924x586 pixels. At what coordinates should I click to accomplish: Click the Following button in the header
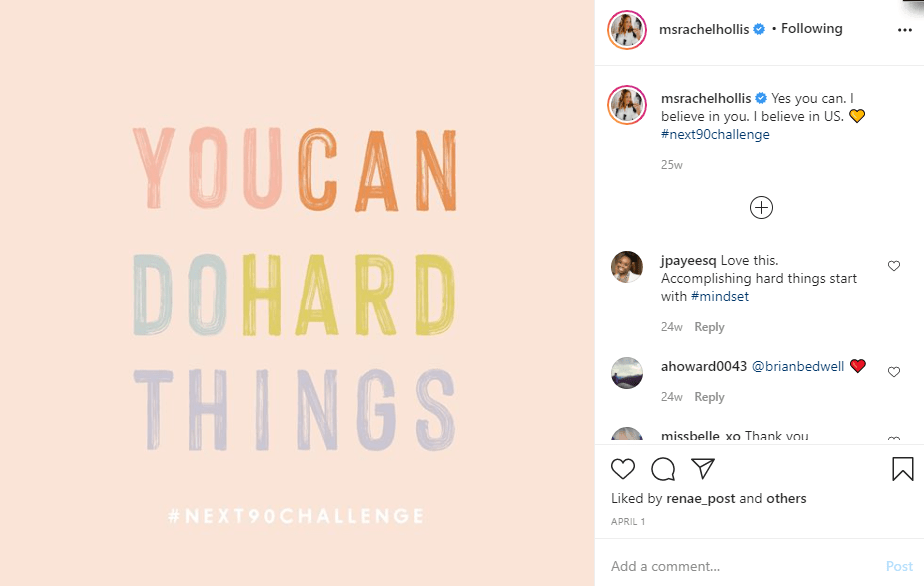pos(811,29)
